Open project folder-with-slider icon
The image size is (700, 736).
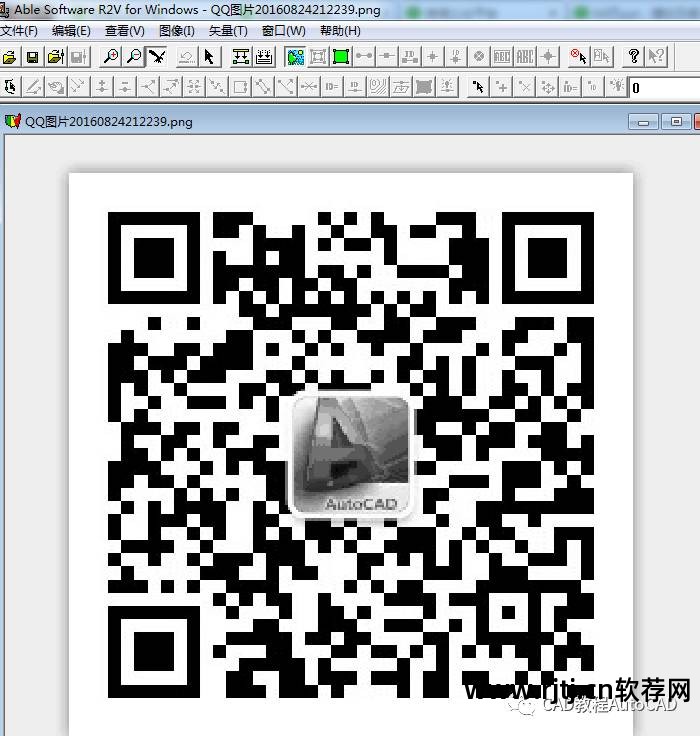tap(56, 57)
